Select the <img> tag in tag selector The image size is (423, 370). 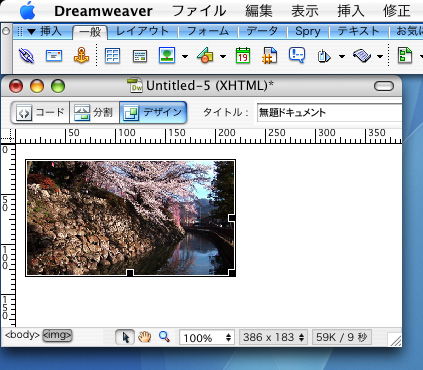[57, 335]
